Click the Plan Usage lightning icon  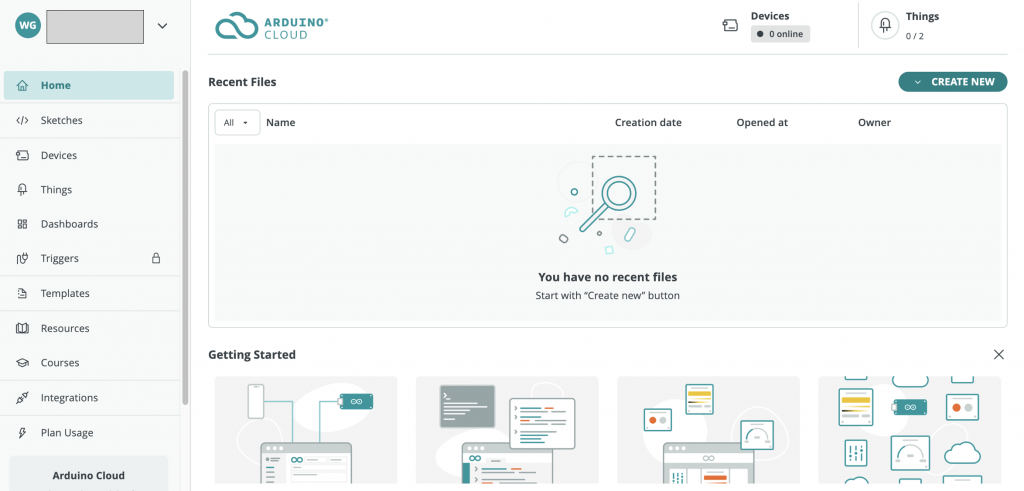pyautogui.click(x=22, y=433)
